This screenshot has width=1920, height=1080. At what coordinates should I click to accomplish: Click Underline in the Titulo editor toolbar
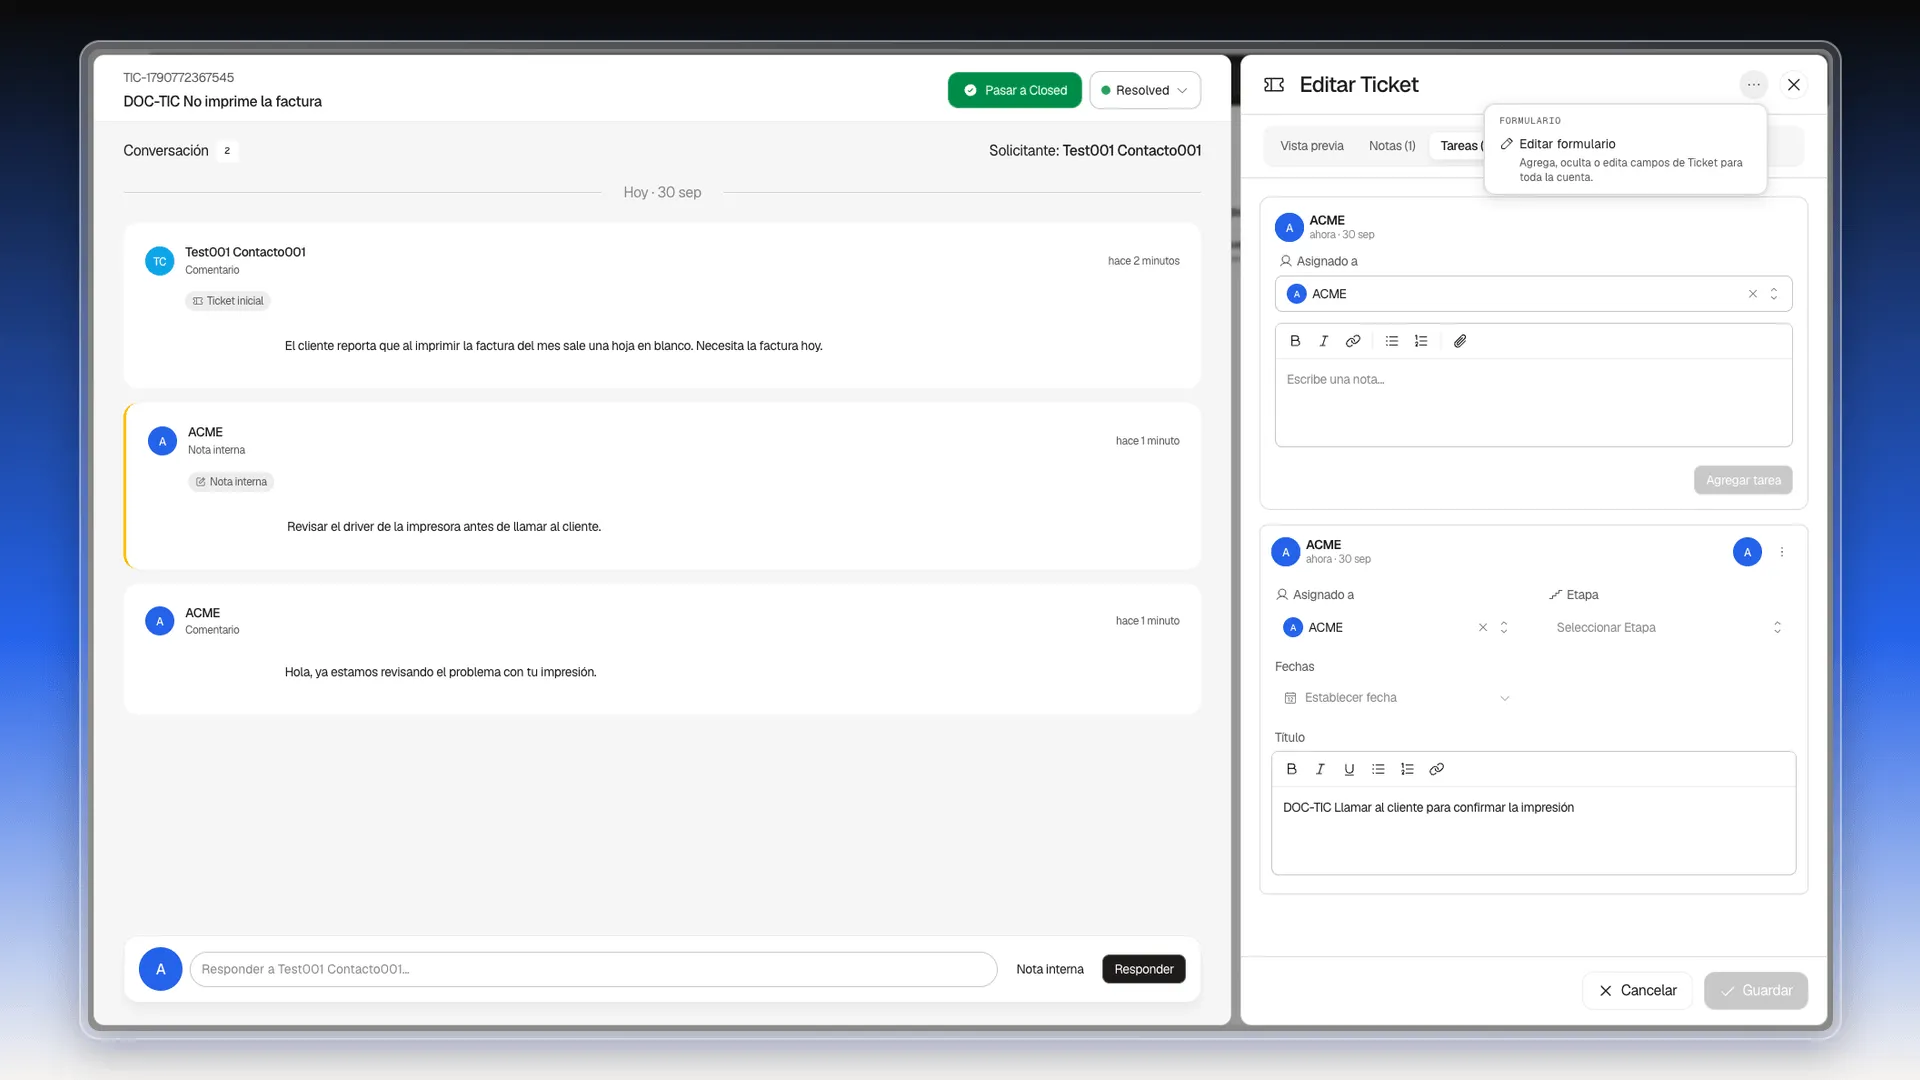coord(1349,769)
